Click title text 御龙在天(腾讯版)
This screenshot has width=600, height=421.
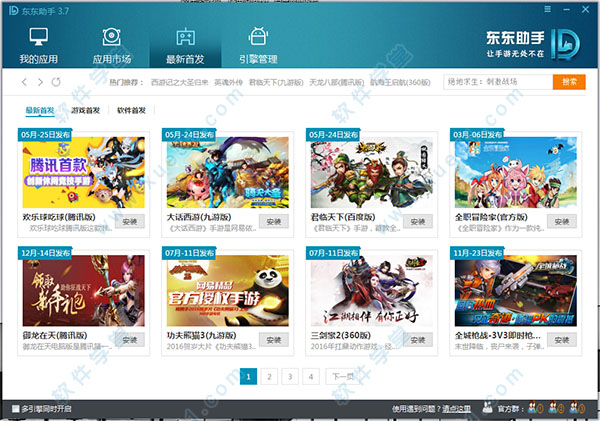point(55,335)
